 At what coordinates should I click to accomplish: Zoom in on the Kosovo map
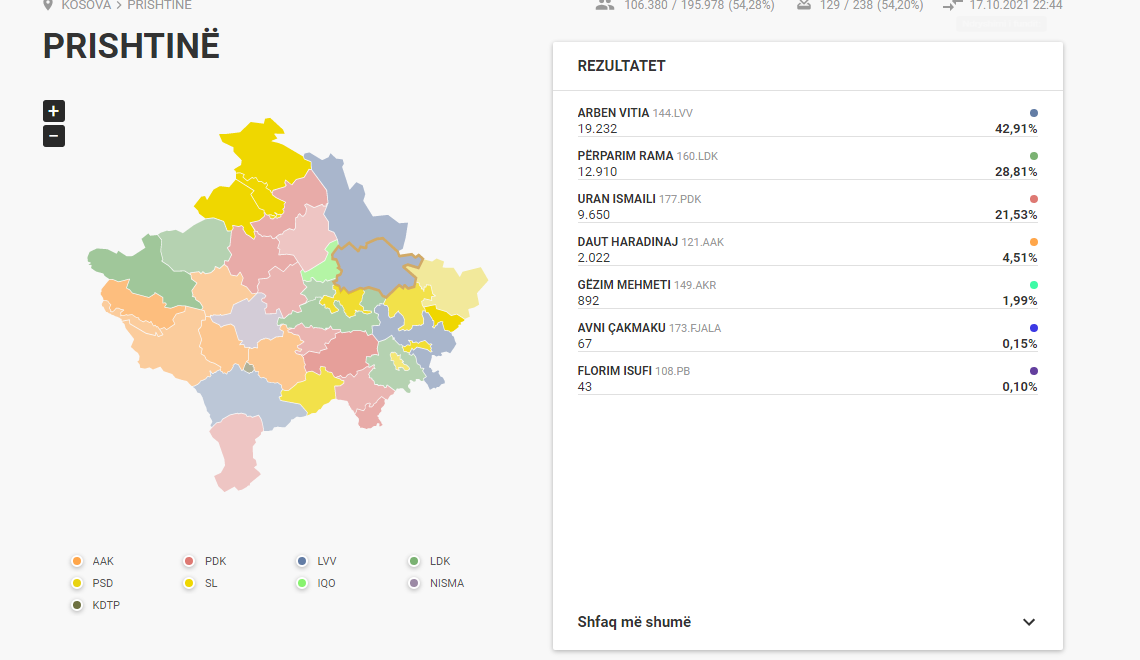(54, 111)
